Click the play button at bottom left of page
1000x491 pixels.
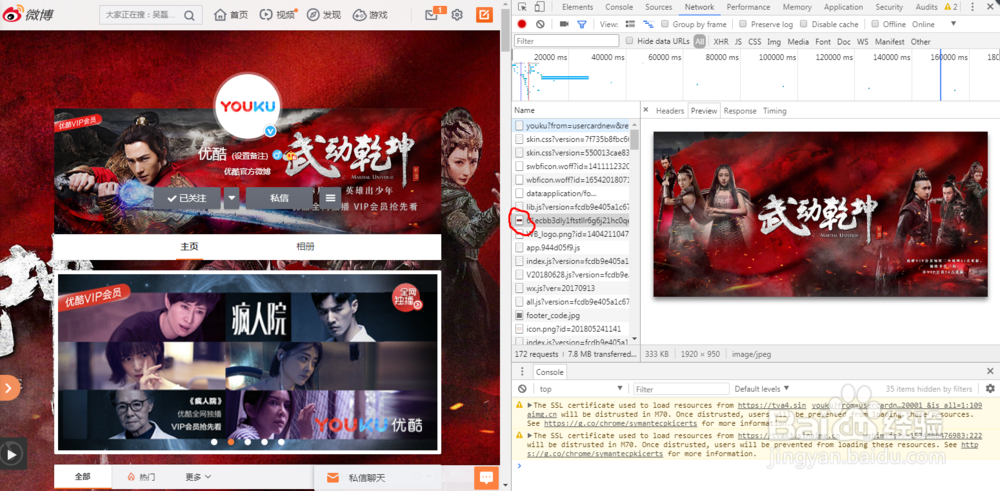[x=12, y=454]
